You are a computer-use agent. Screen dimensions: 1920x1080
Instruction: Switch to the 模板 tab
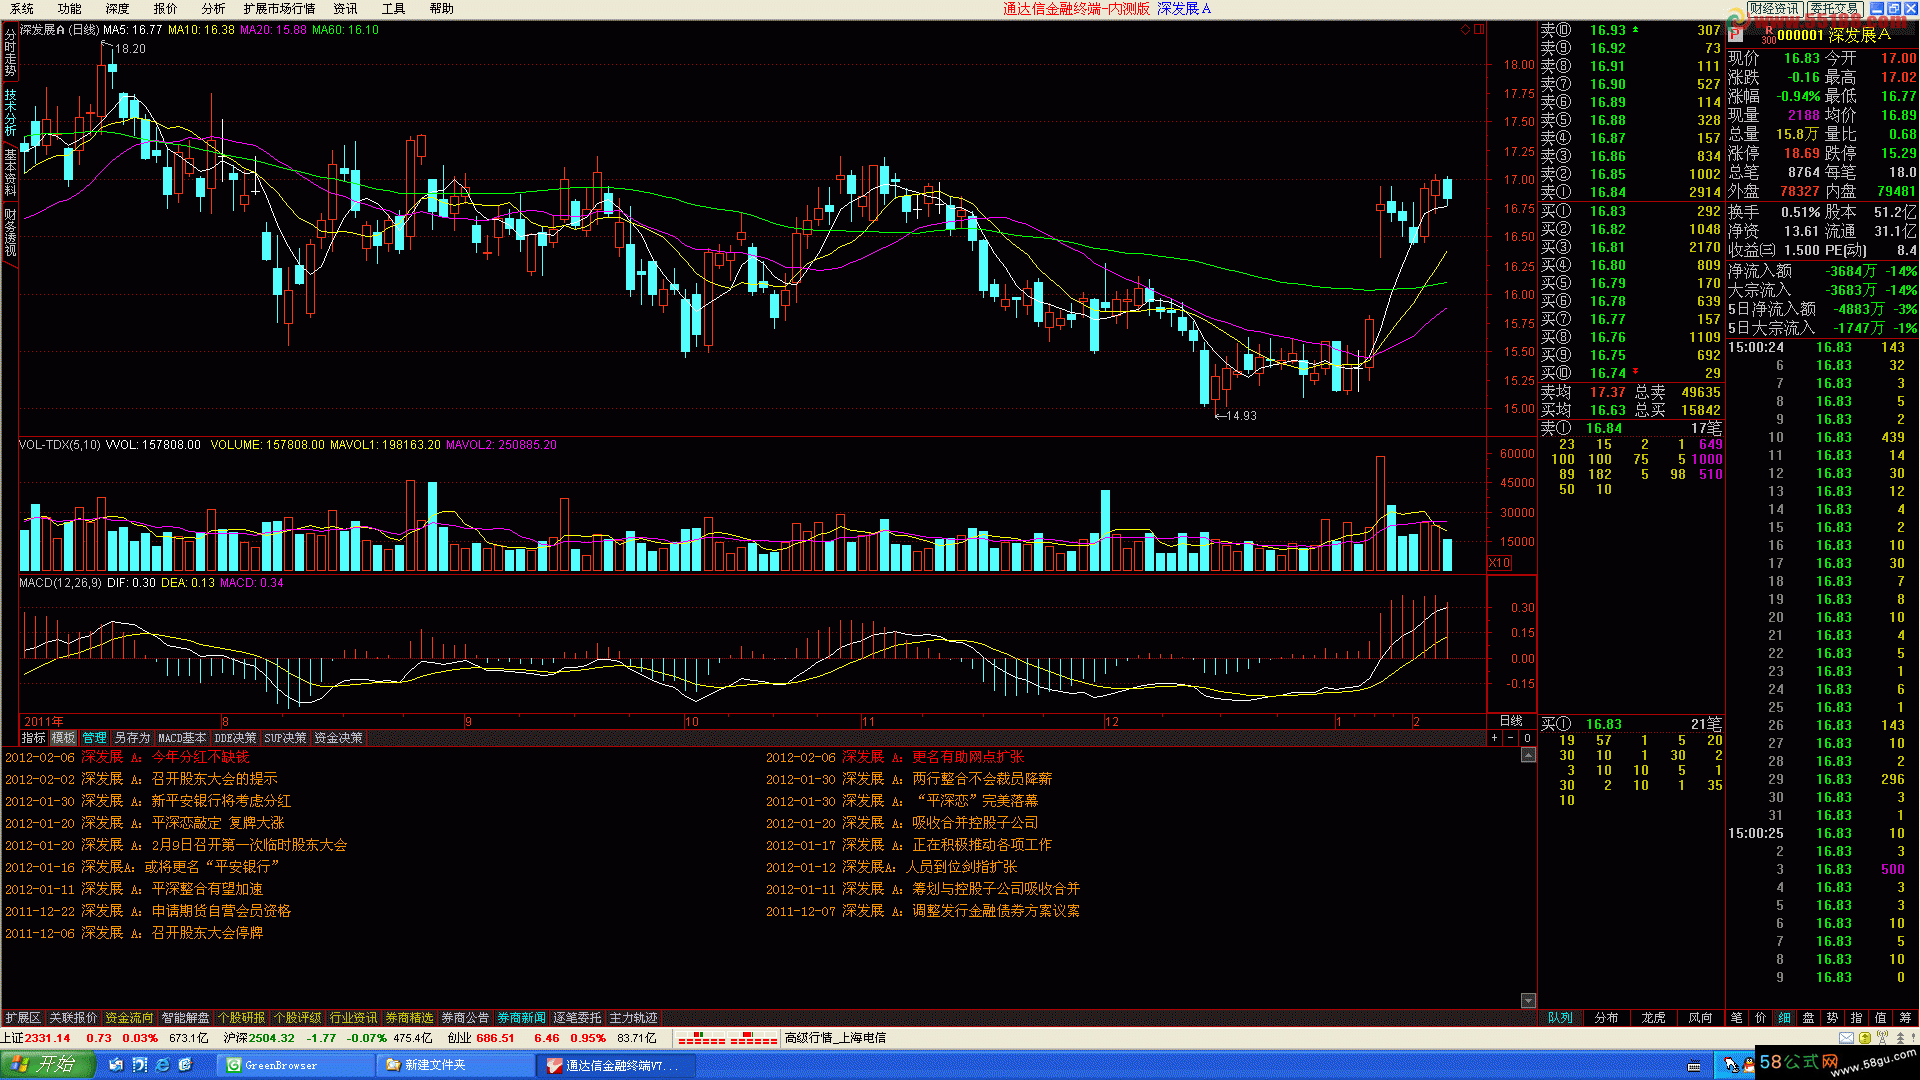pyautogui.click(x=64, y=738)
